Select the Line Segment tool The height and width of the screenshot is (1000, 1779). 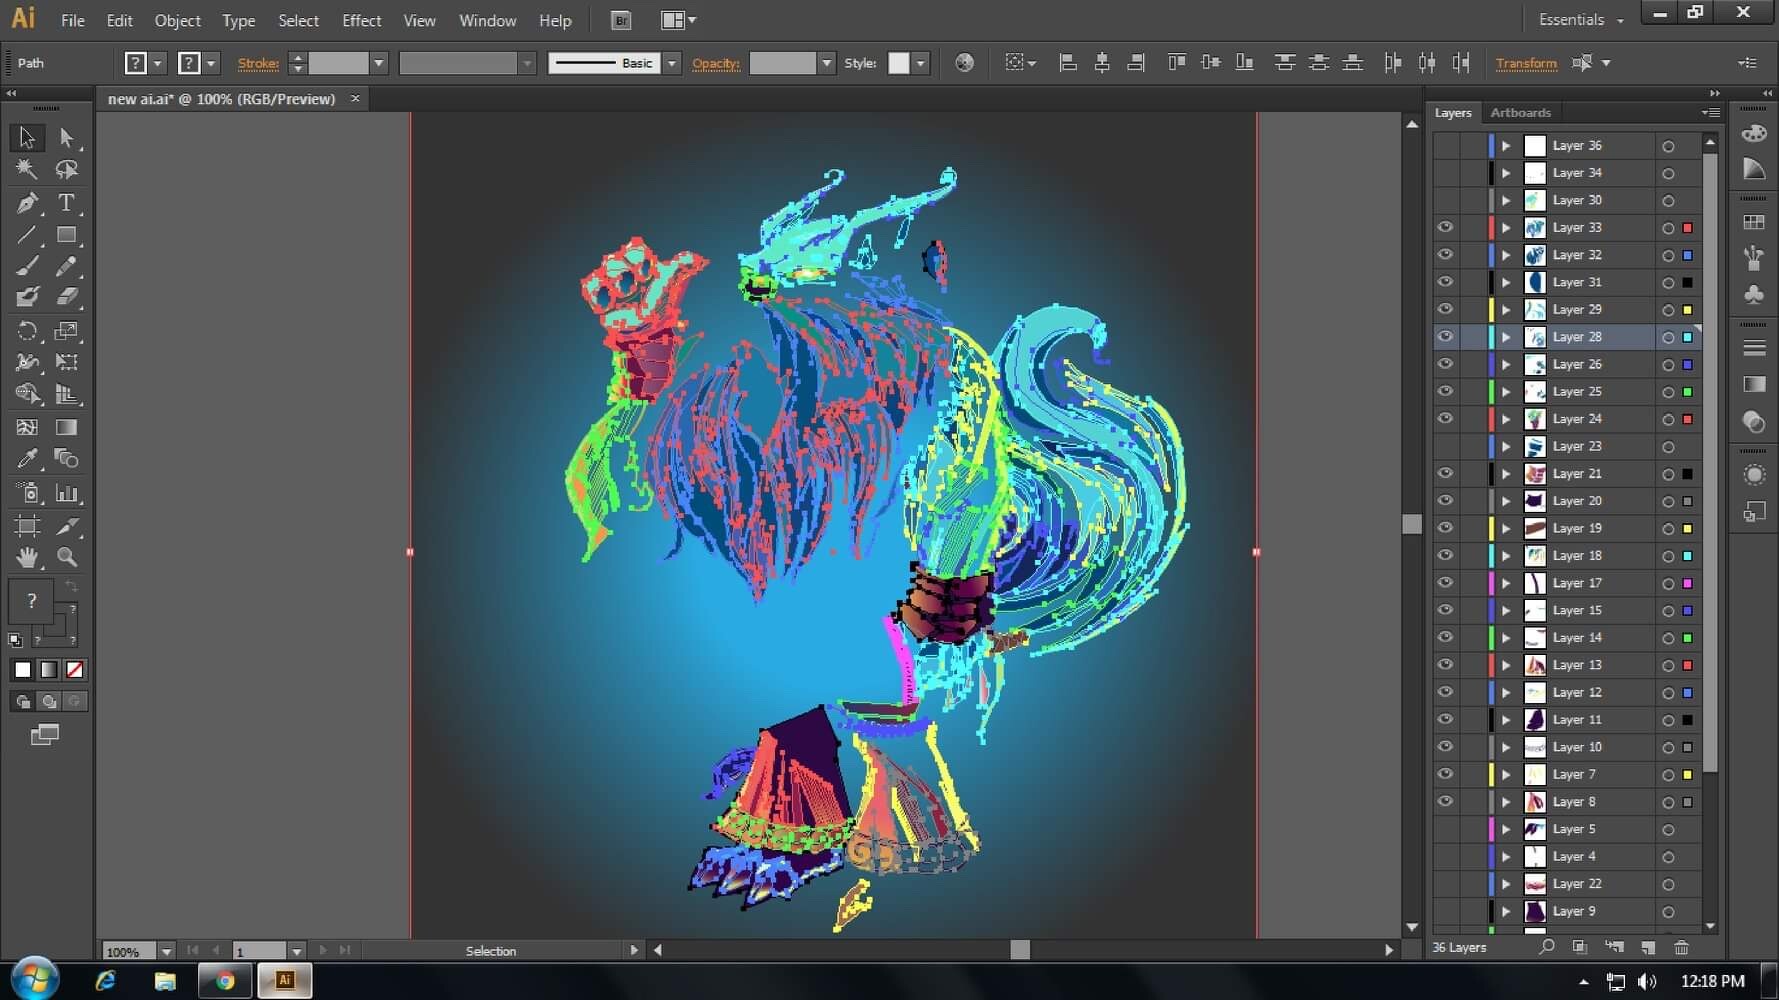(27, 235)
